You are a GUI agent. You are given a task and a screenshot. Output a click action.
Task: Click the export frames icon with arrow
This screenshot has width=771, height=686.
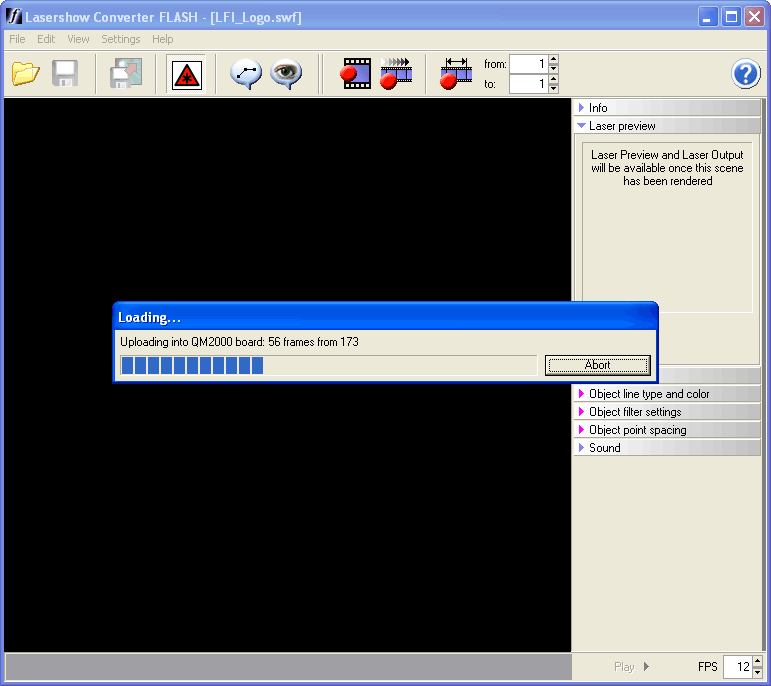click(126, 74)
